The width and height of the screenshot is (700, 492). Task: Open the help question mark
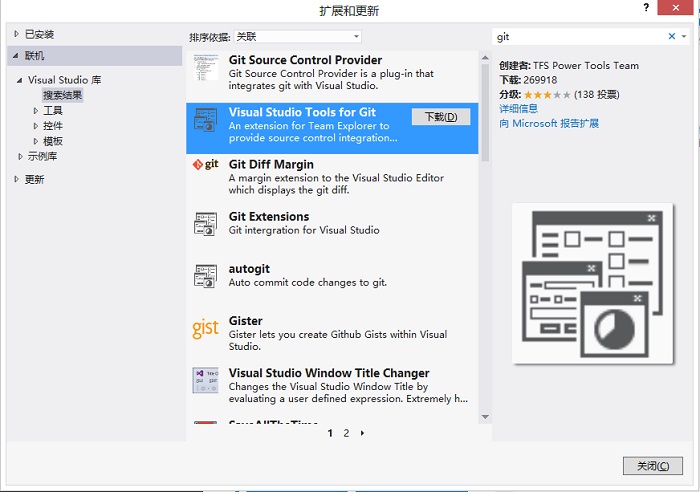tap(646, 7)
